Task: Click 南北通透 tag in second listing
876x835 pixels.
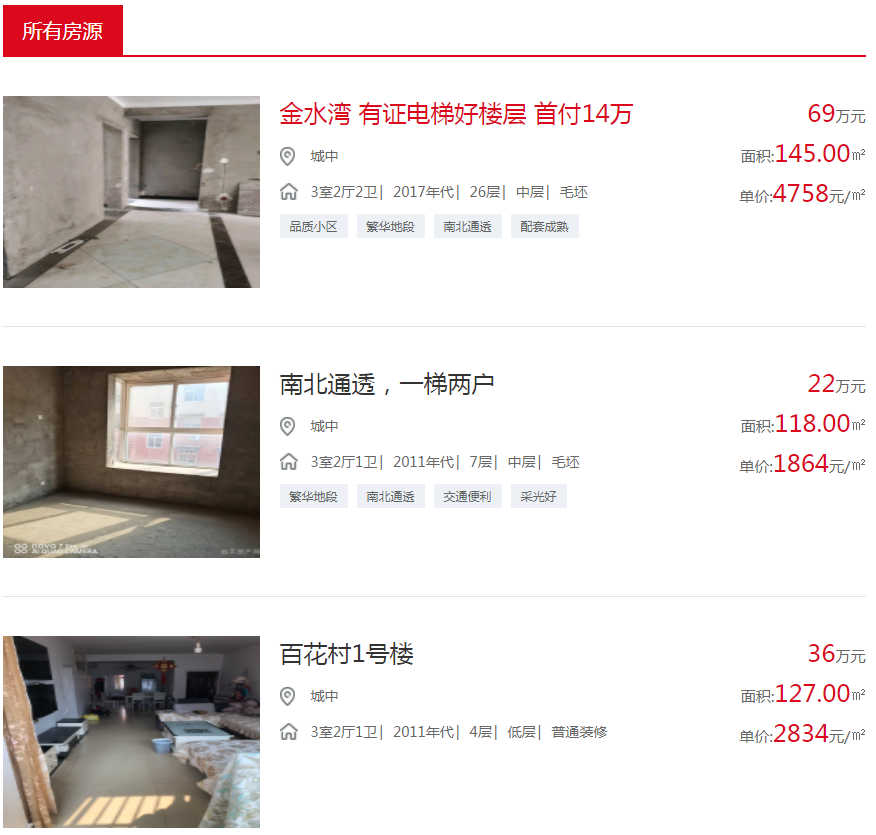Action: coord(391,497)
